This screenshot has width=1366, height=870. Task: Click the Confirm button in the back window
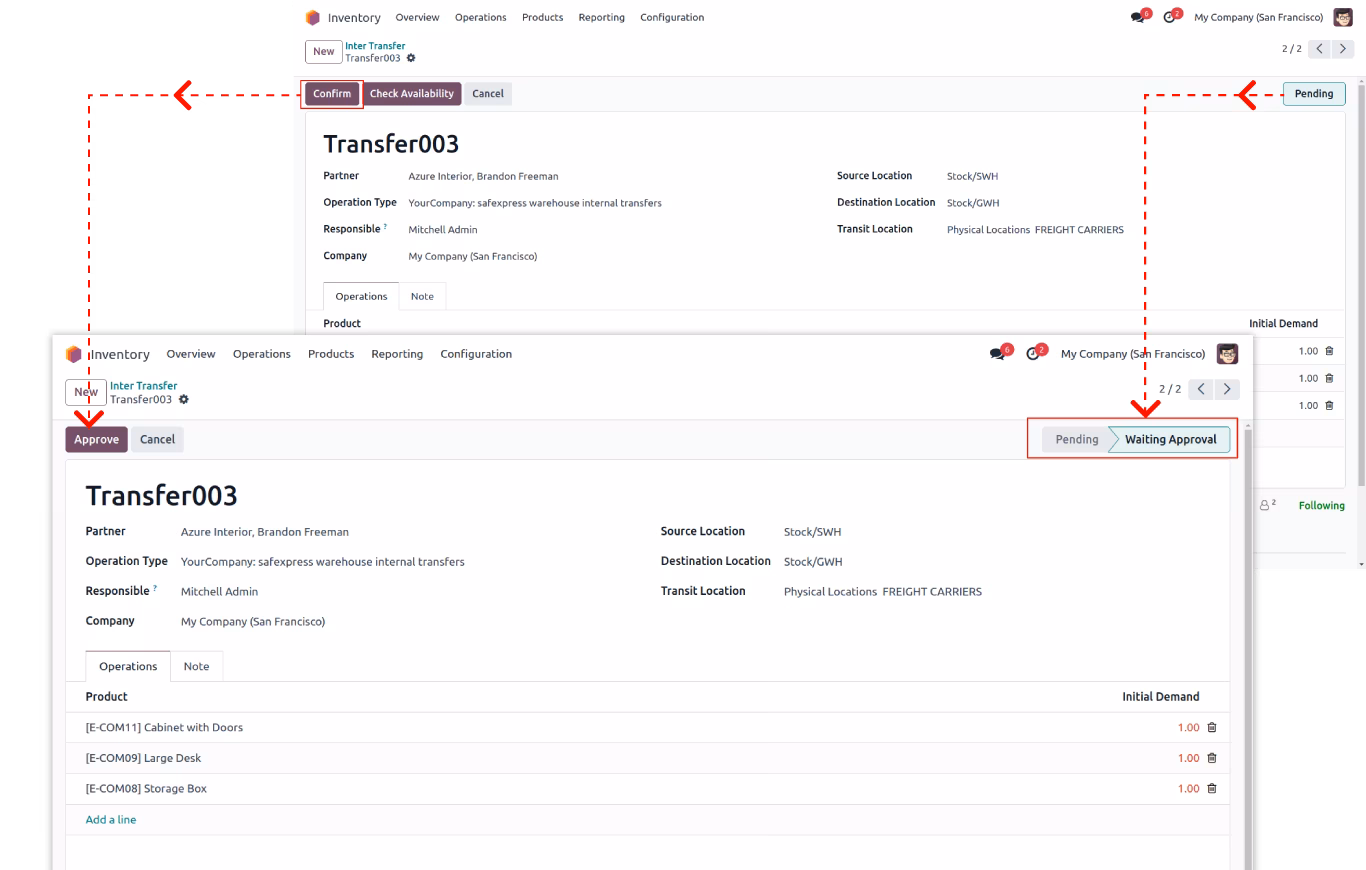tap(332, 94)
